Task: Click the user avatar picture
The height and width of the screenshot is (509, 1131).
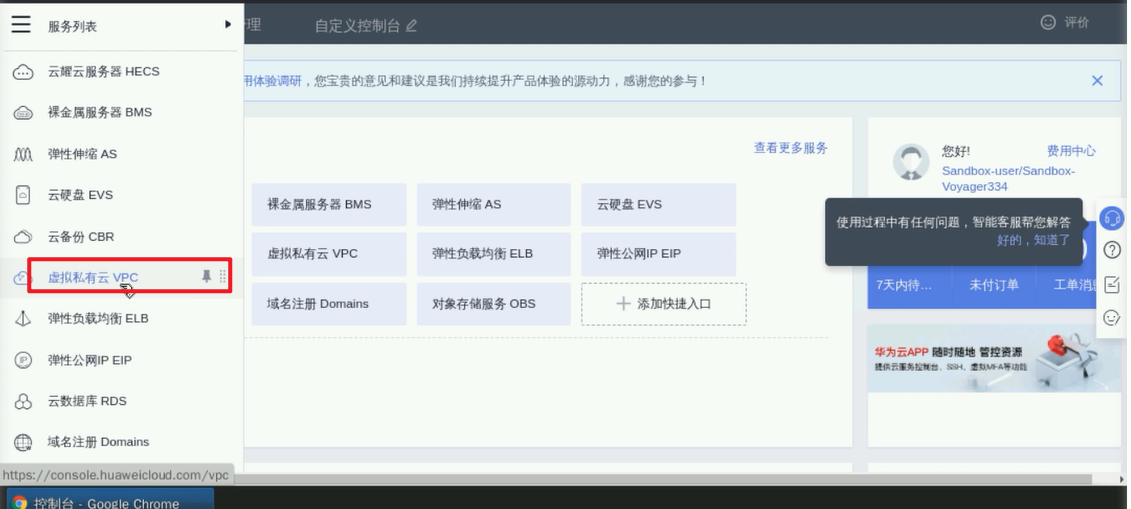Action: 911,161
